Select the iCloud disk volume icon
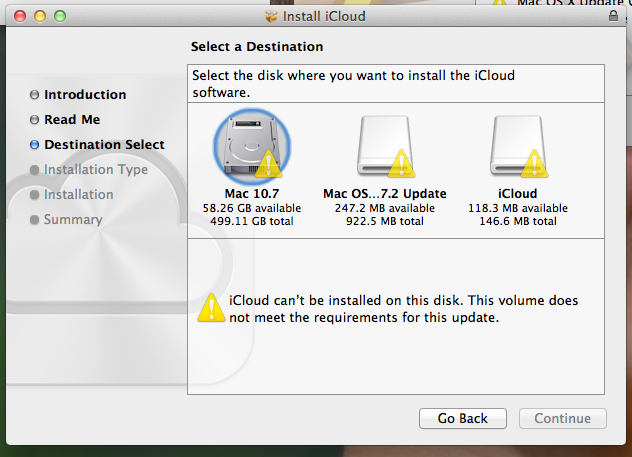Image resolution: width=632 pixels, height=457 pixels. click(x=518, y=147)
